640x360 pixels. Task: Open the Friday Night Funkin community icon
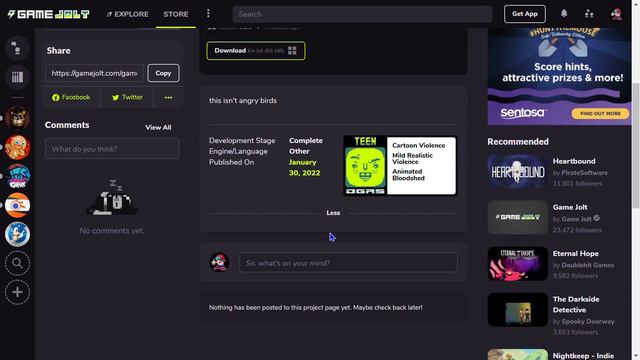pos(17,176)
